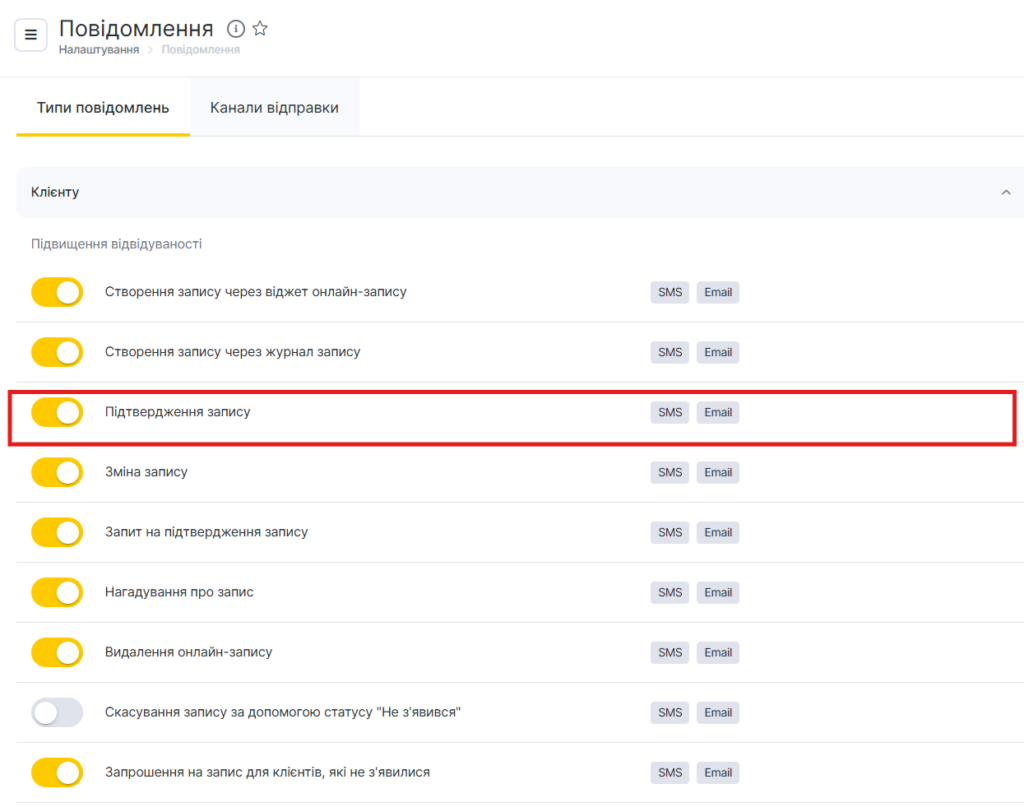The height and width of the screenshot is (807, 1024).
Task: Click Email badge for Нагадування про запис
Action: pyautogui.click(x=718, y=592)
